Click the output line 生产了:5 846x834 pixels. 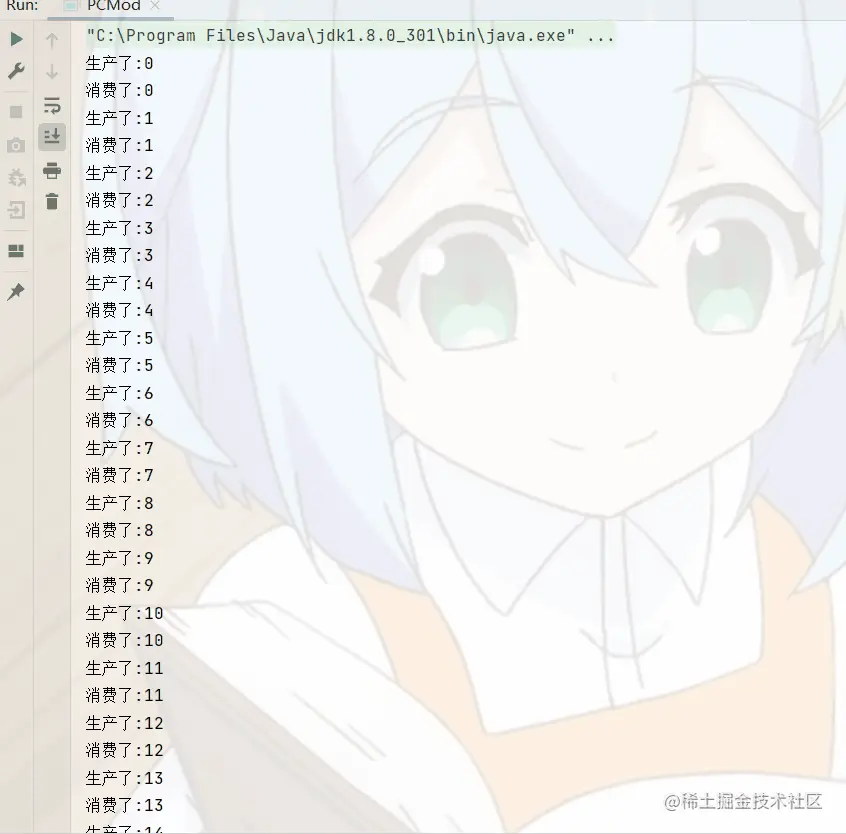coord(119,339)
